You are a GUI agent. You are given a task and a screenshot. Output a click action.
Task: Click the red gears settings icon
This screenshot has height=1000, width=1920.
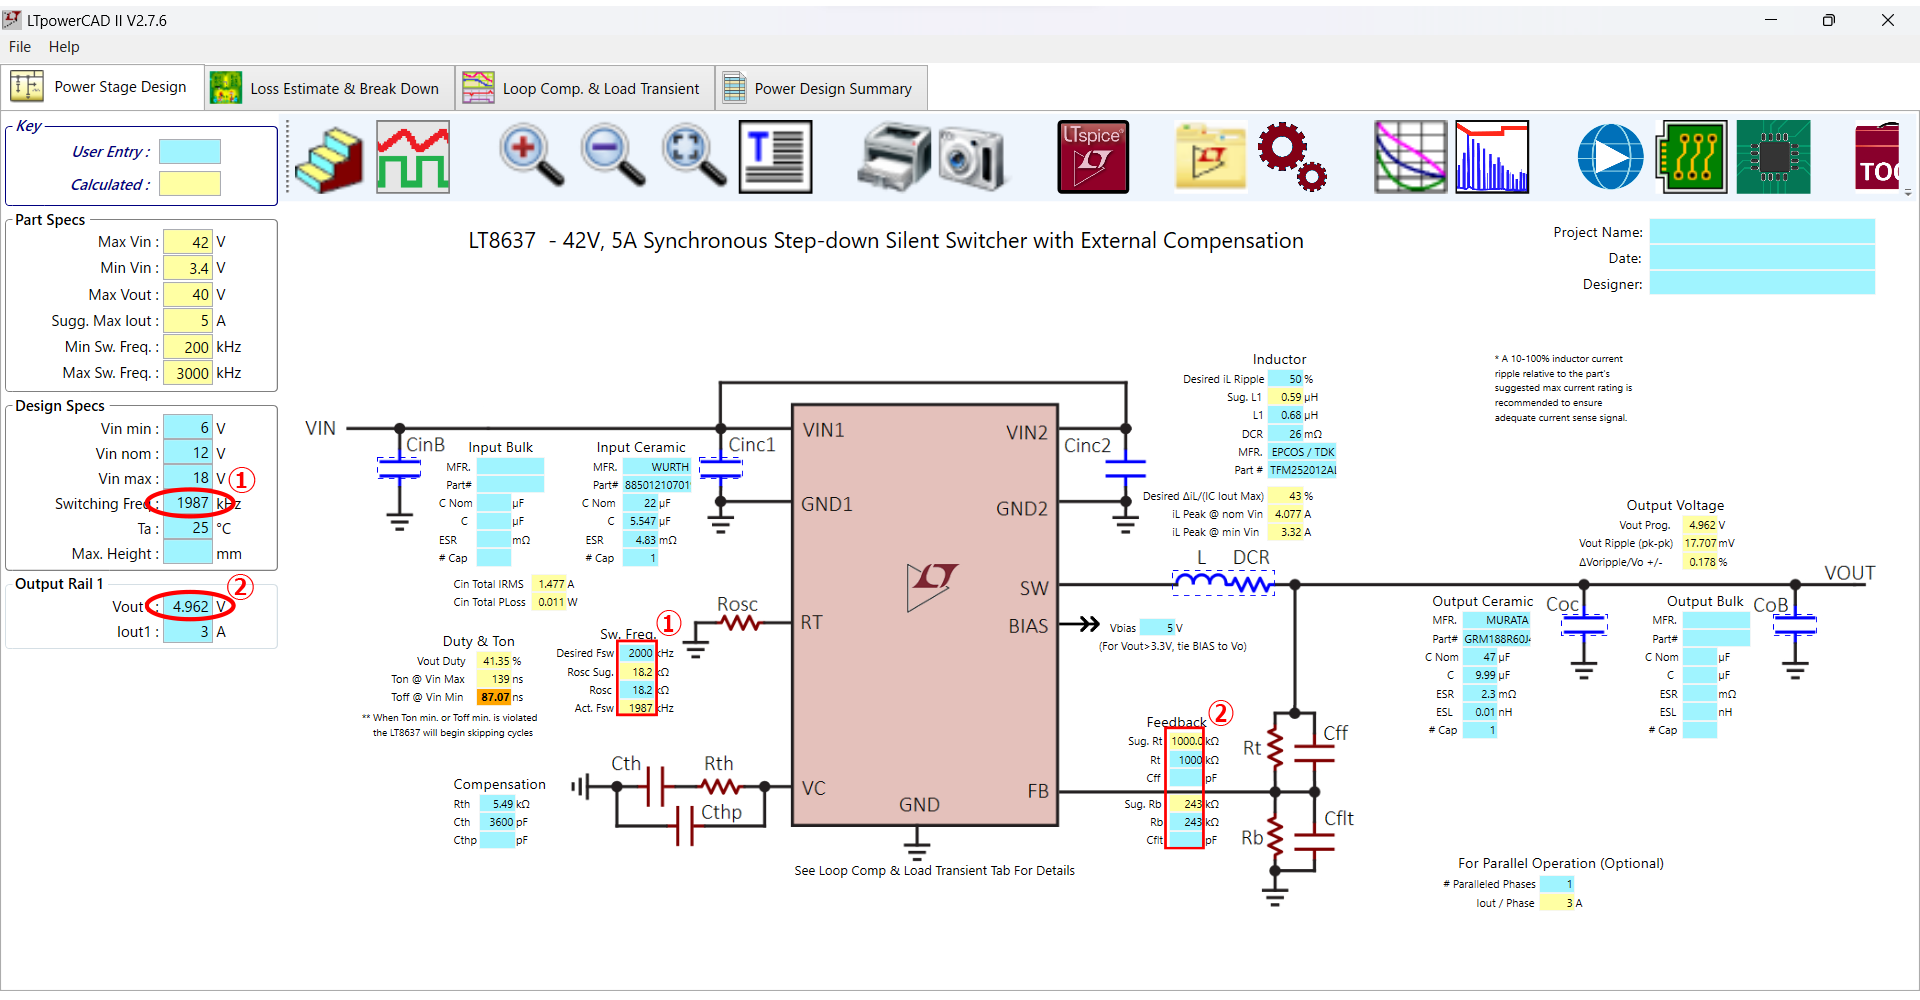1291,158
